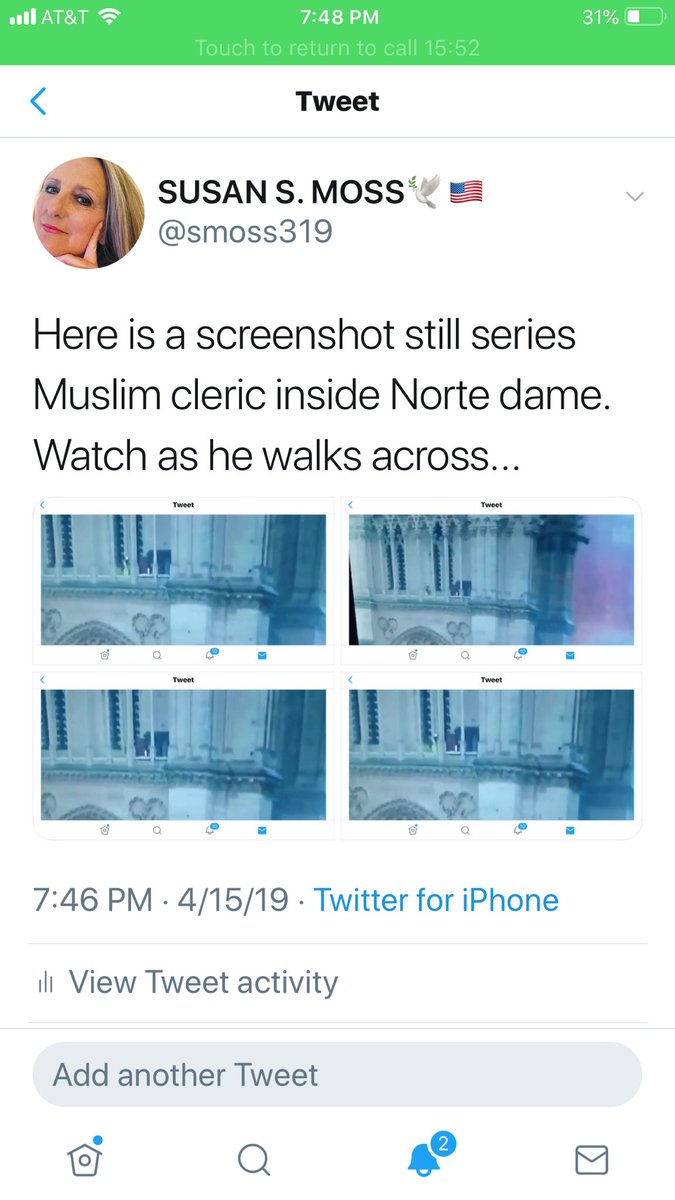The image size is (675, 1200).
Task: Open the top-left attached screenshot
Action: (x=184, y=582)
